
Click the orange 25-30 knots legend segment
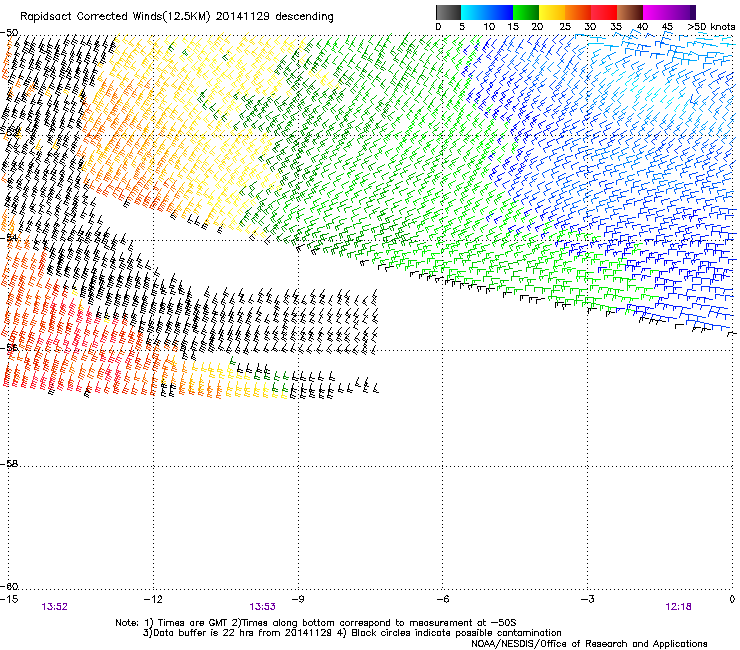pos(578,12)
